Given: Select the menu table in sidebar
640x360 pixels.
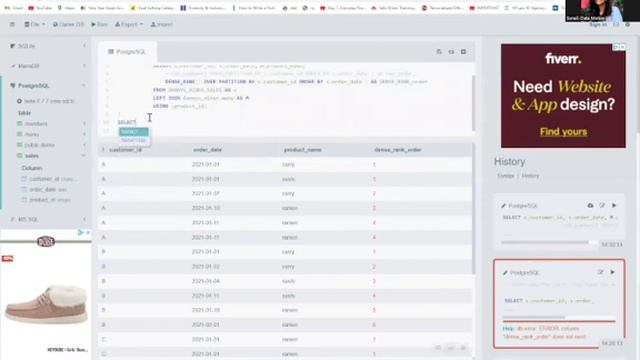Looking at the screenshot, I should pos(31,134).
